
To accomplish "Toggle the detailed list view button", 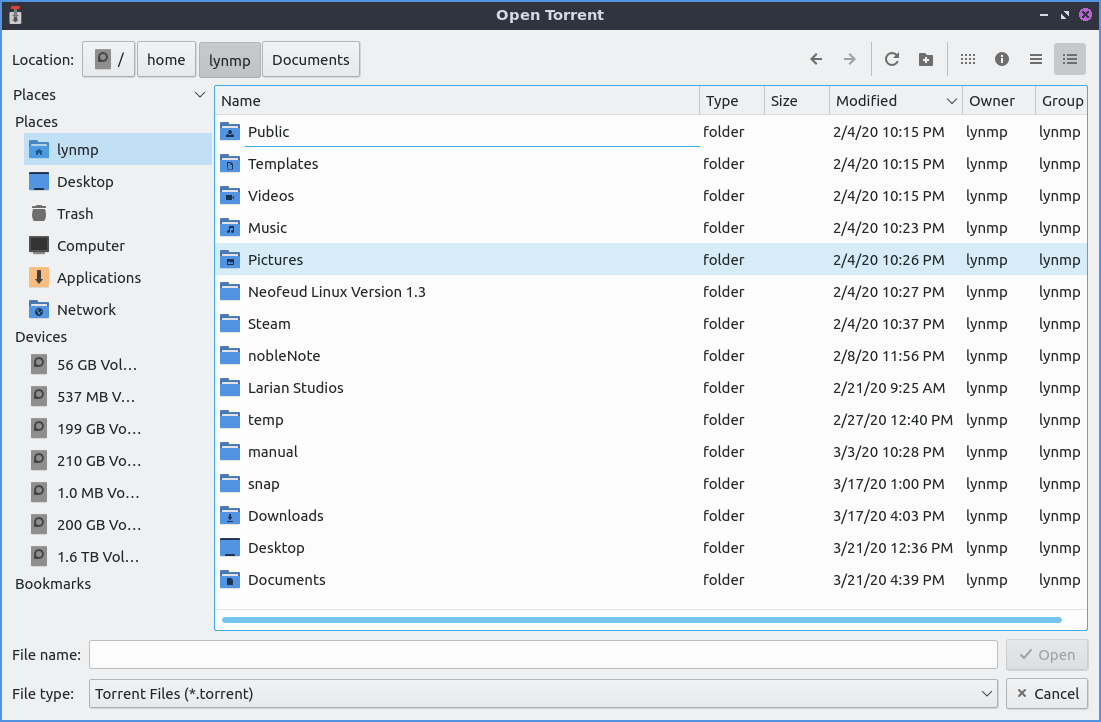I will tap(1069, 60).
